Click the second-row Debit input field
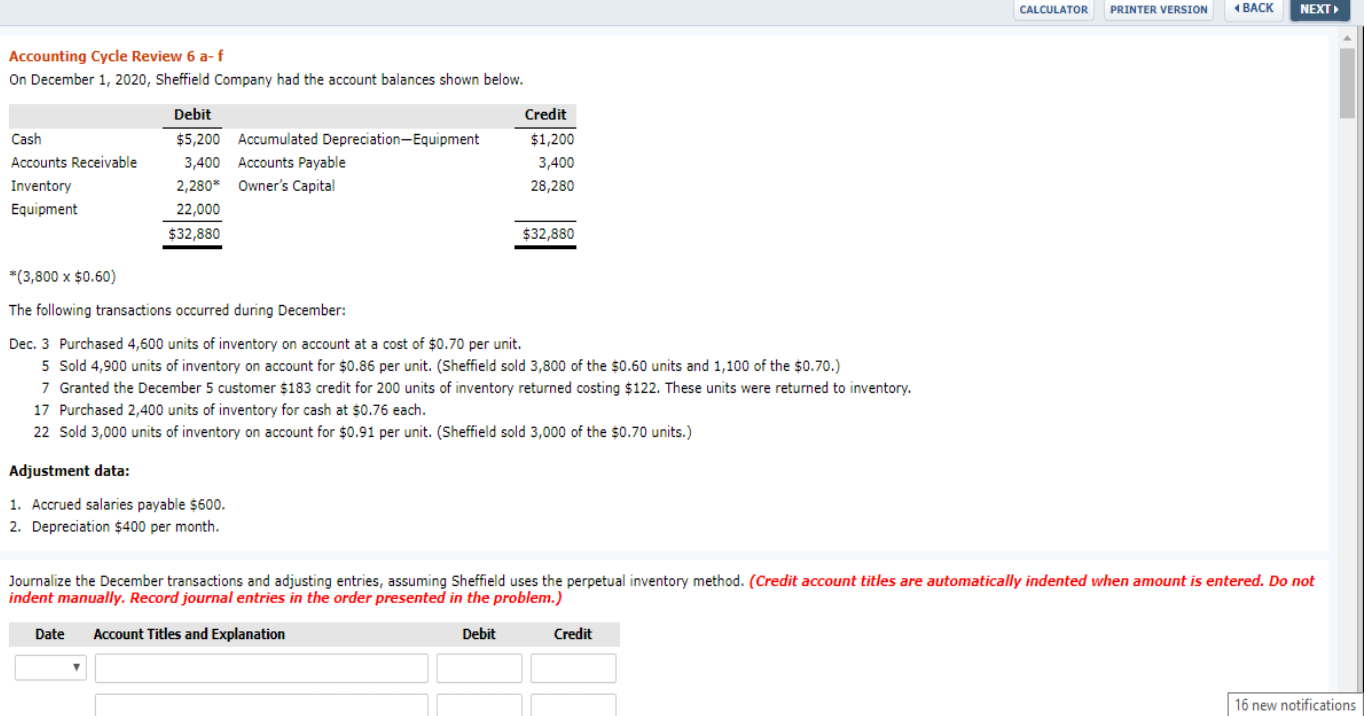 point(479,705)
